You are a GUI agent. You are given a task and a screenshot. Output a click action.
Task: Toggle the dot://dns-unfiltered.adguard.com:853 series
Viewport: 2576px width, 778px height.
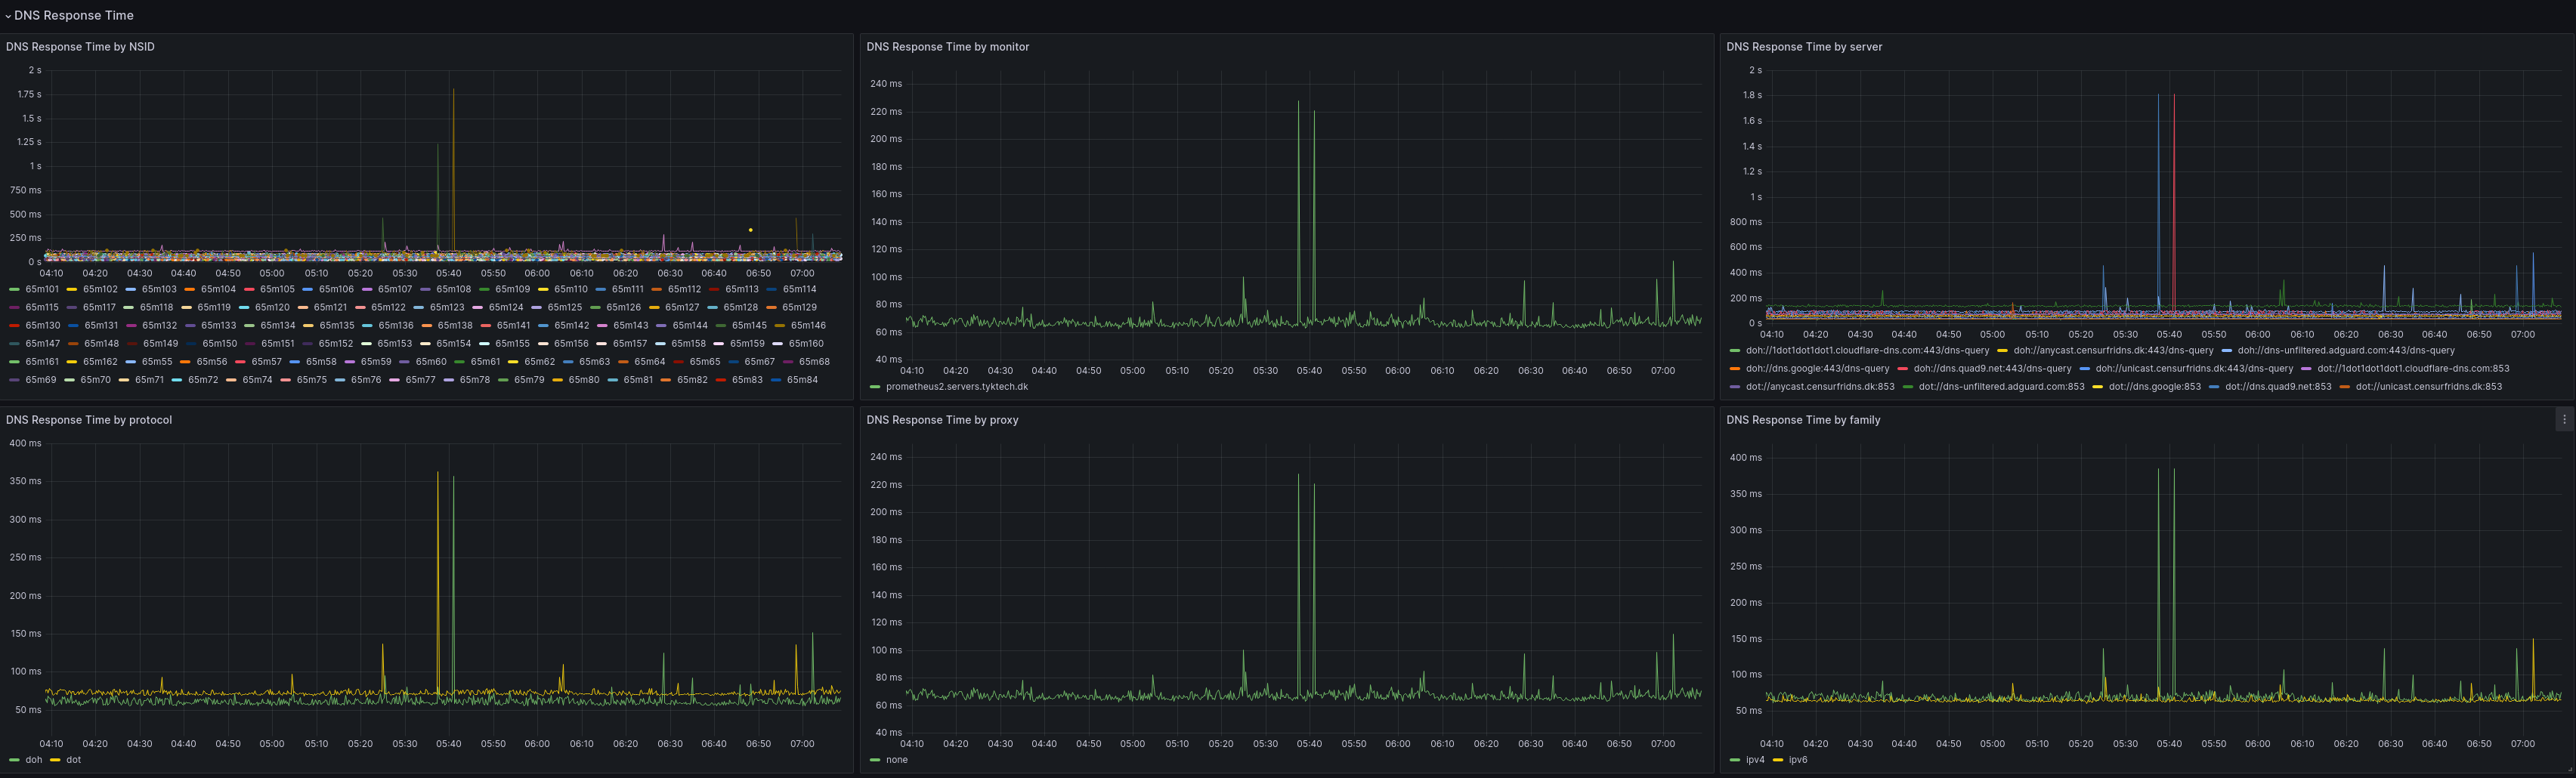[x=2001, y=387]
